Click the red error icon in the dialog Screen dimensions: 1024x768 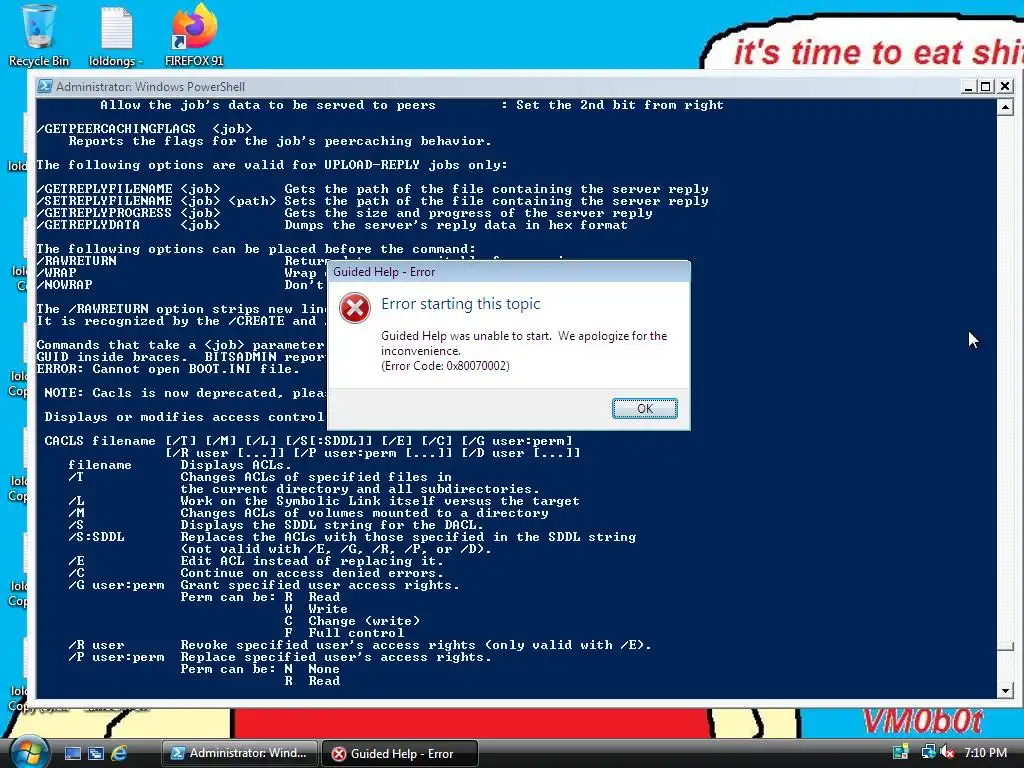[355, 308]
